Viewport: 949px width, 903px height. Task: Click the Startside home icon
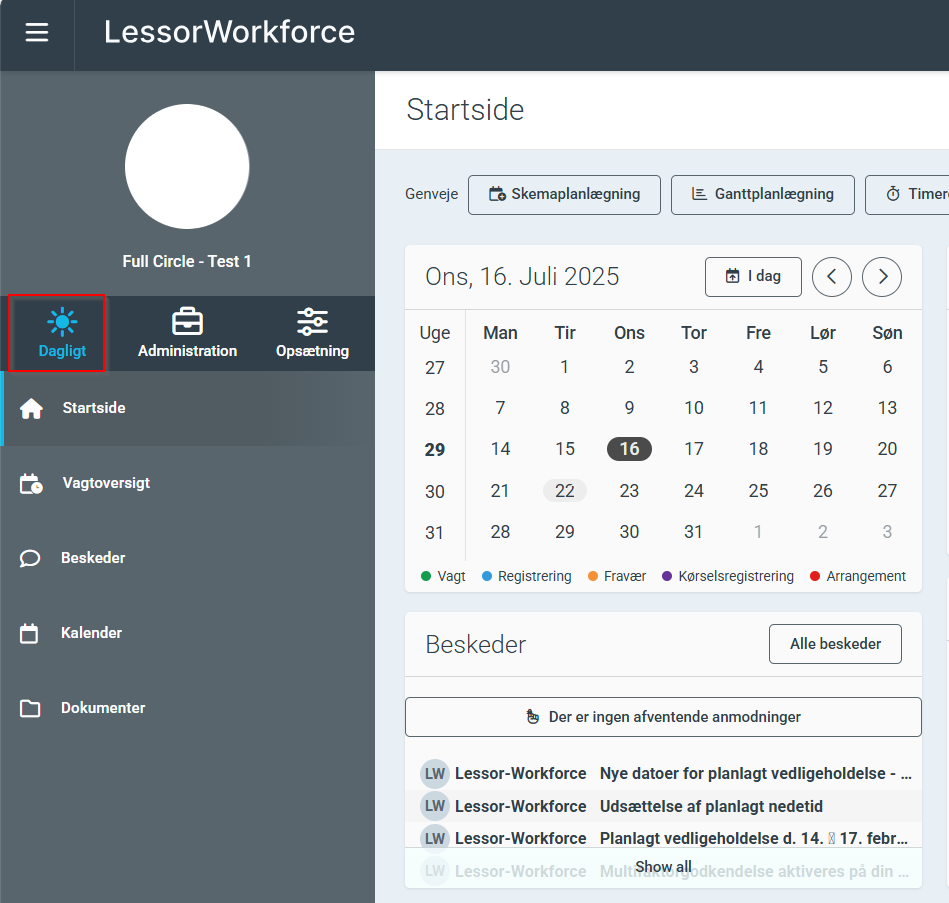(x=32, y=409)
